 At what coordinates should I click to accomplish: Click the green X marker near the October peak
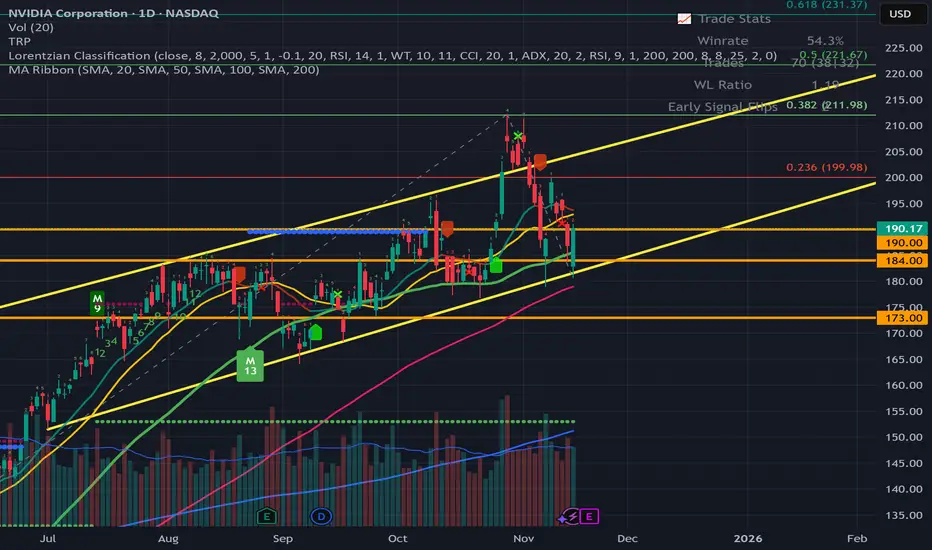pyautogui.click(x=518, y=137)
